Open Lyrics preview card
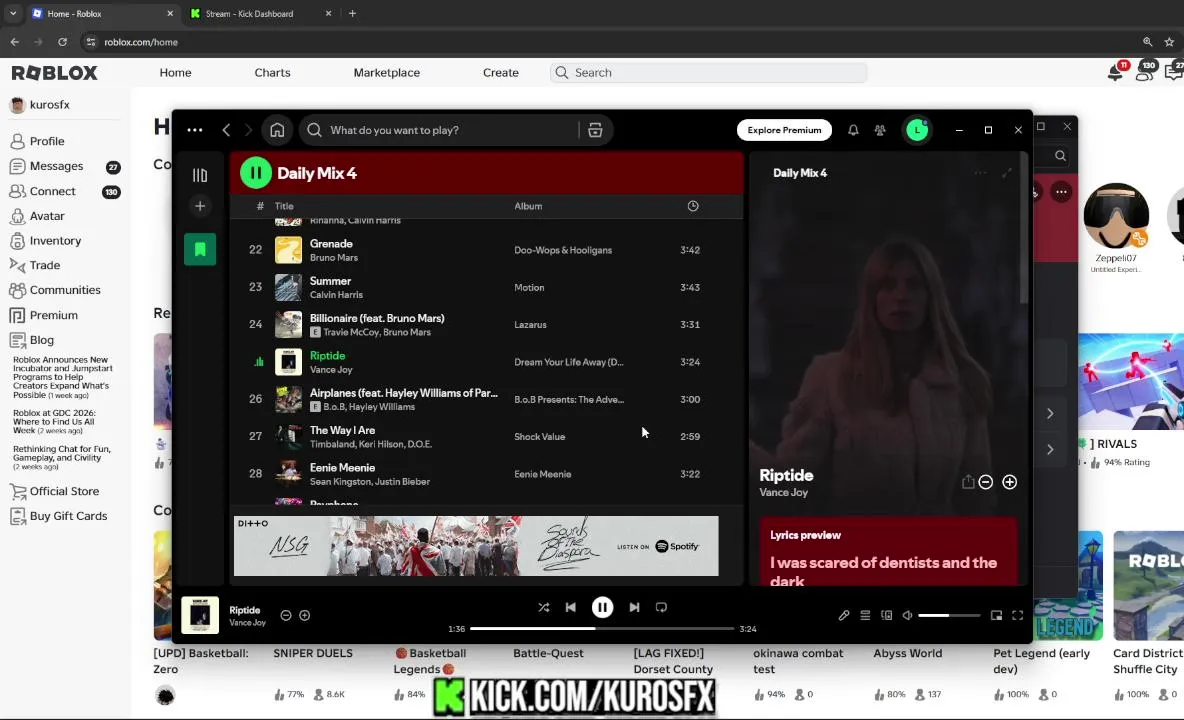 point(888,551)
